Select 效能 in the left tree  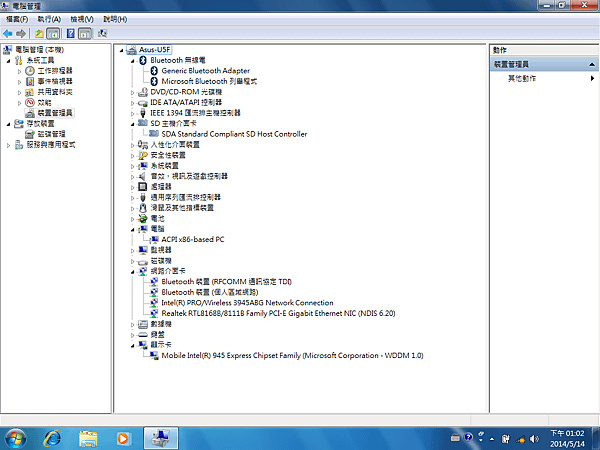[44, 103]
